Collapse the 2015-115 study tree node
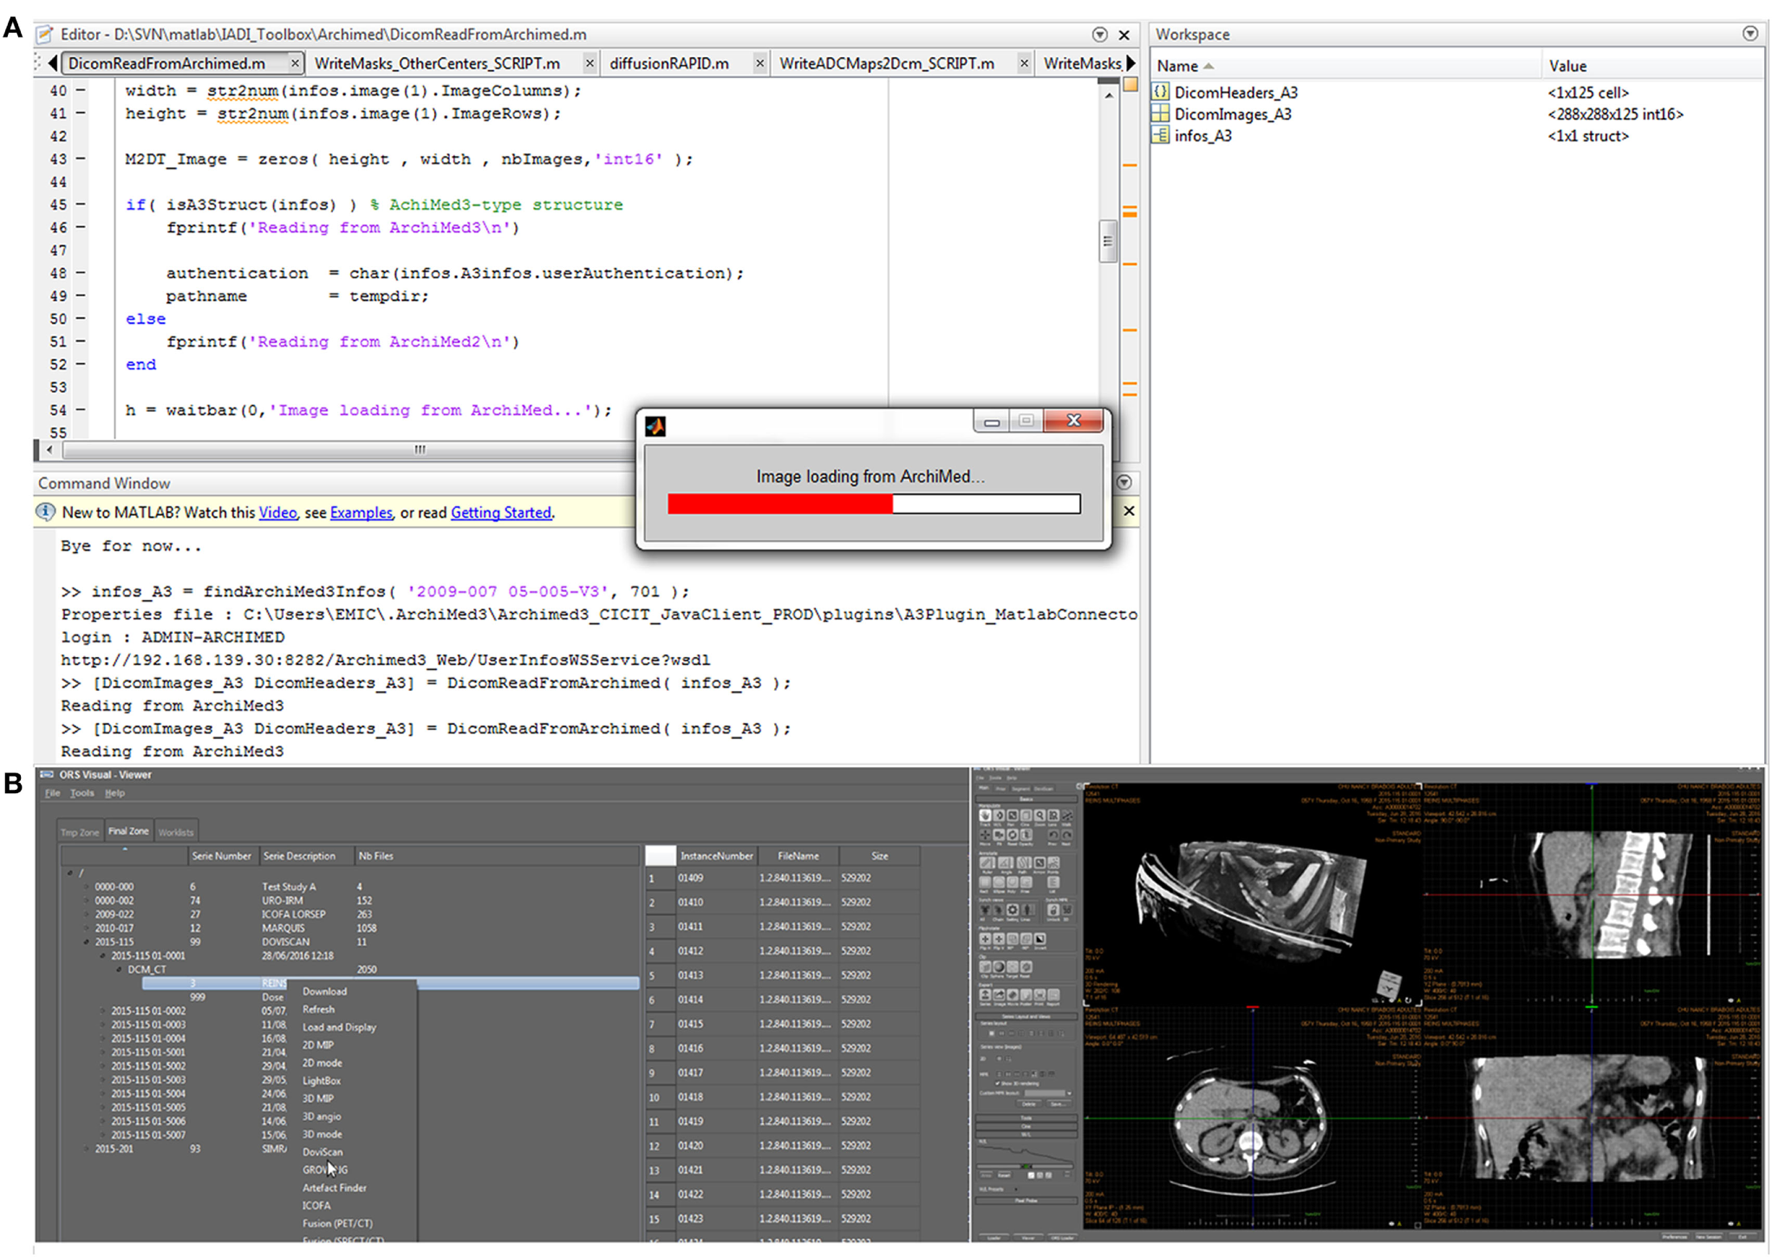 click(87, 942)
